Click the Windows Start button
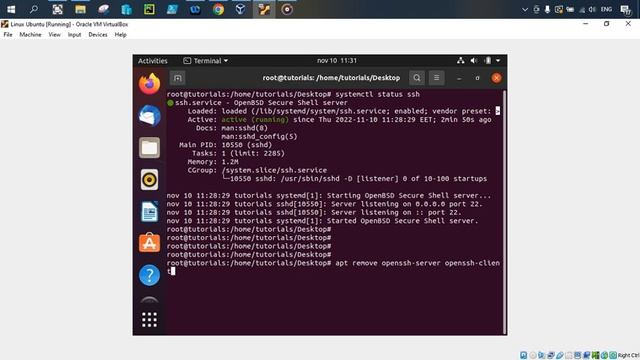This screenshot has width=640, height=360. [11, 9]
